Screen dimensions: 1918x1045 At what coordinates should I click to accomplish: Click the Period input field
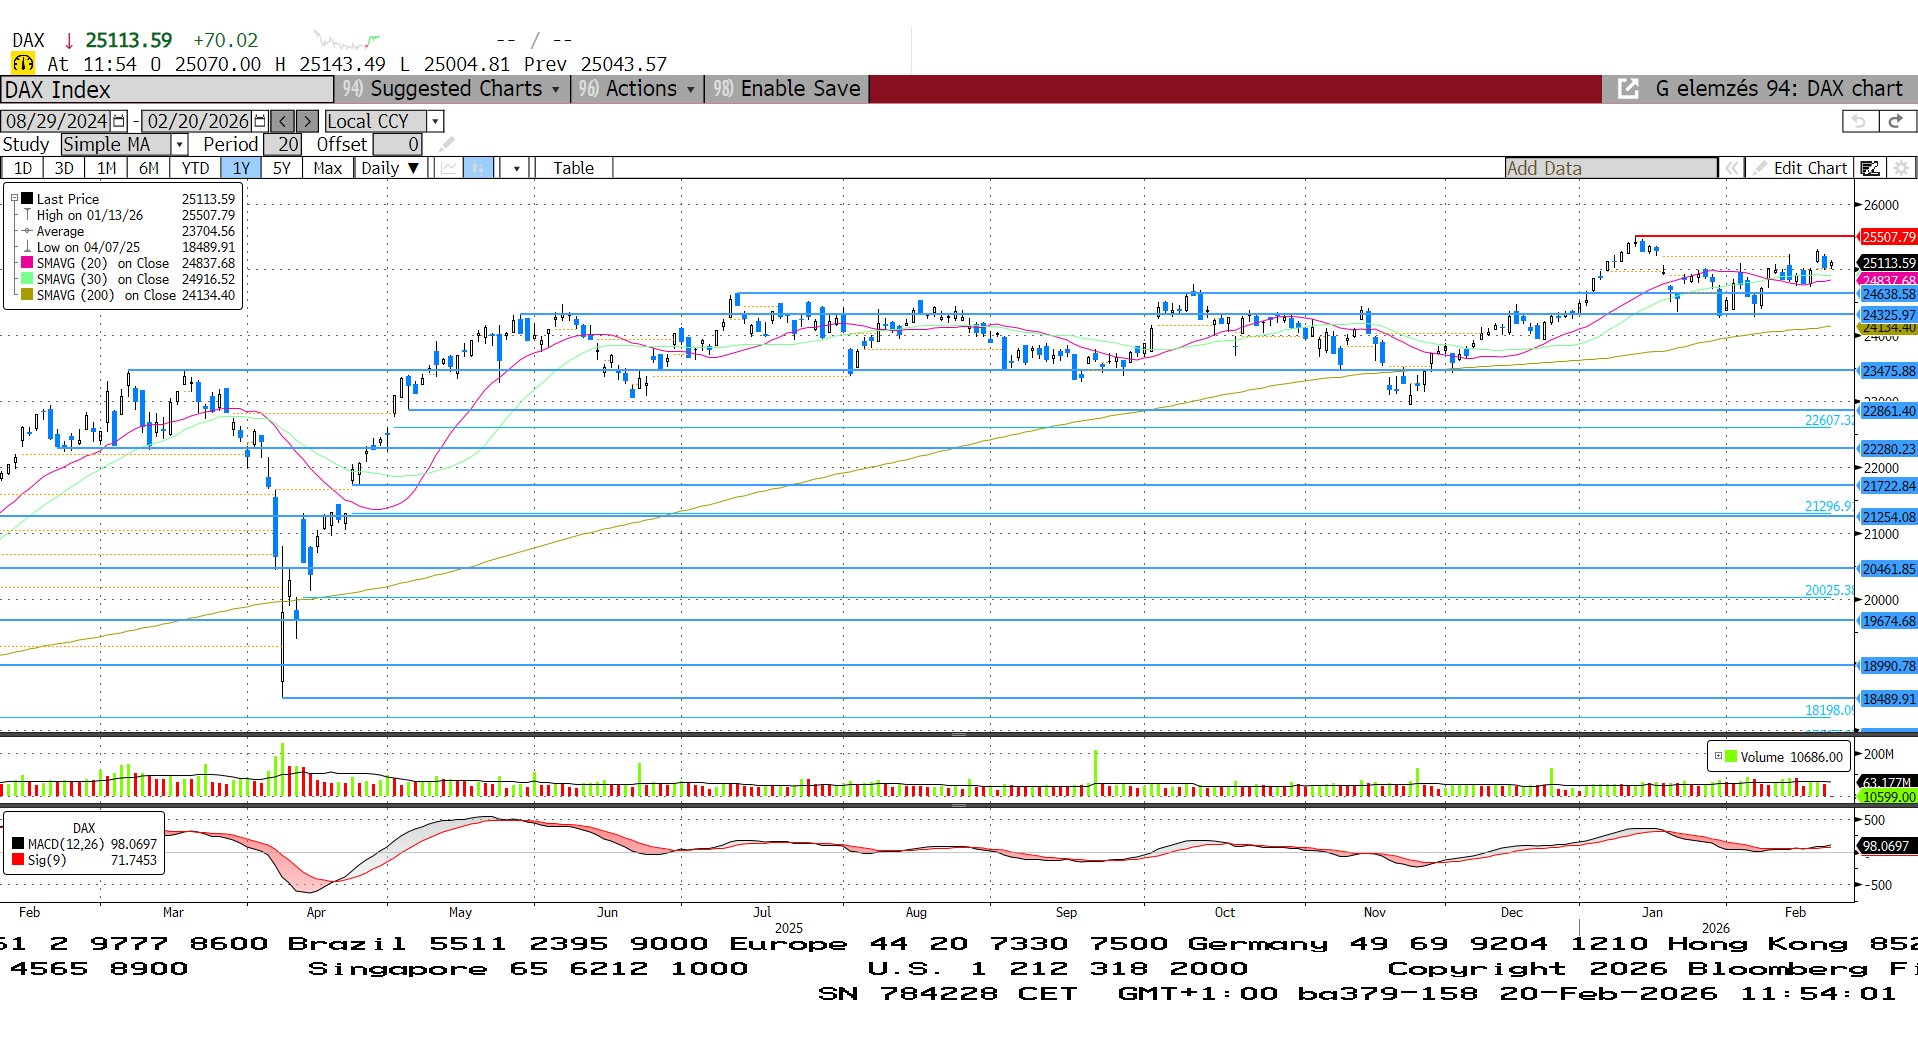(x=285, y=145)
